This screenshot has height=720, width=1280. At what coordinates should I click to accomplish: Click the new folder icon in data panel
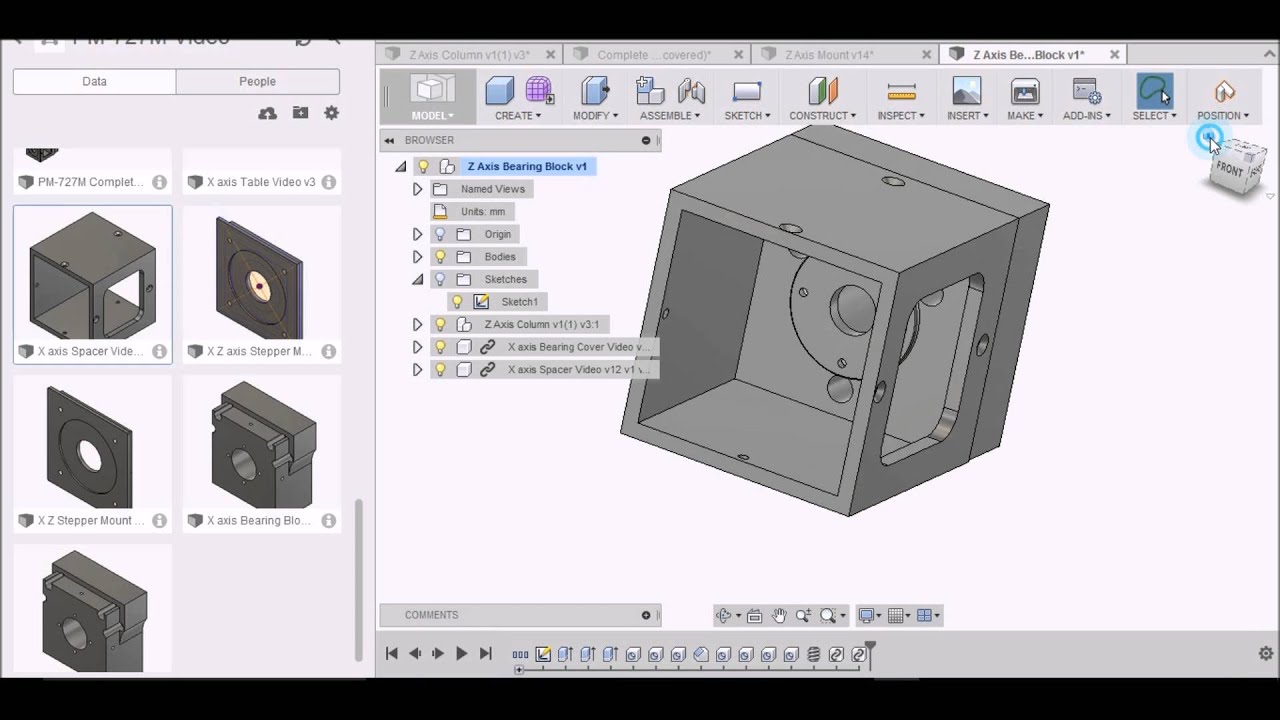(x=300, y=113)
